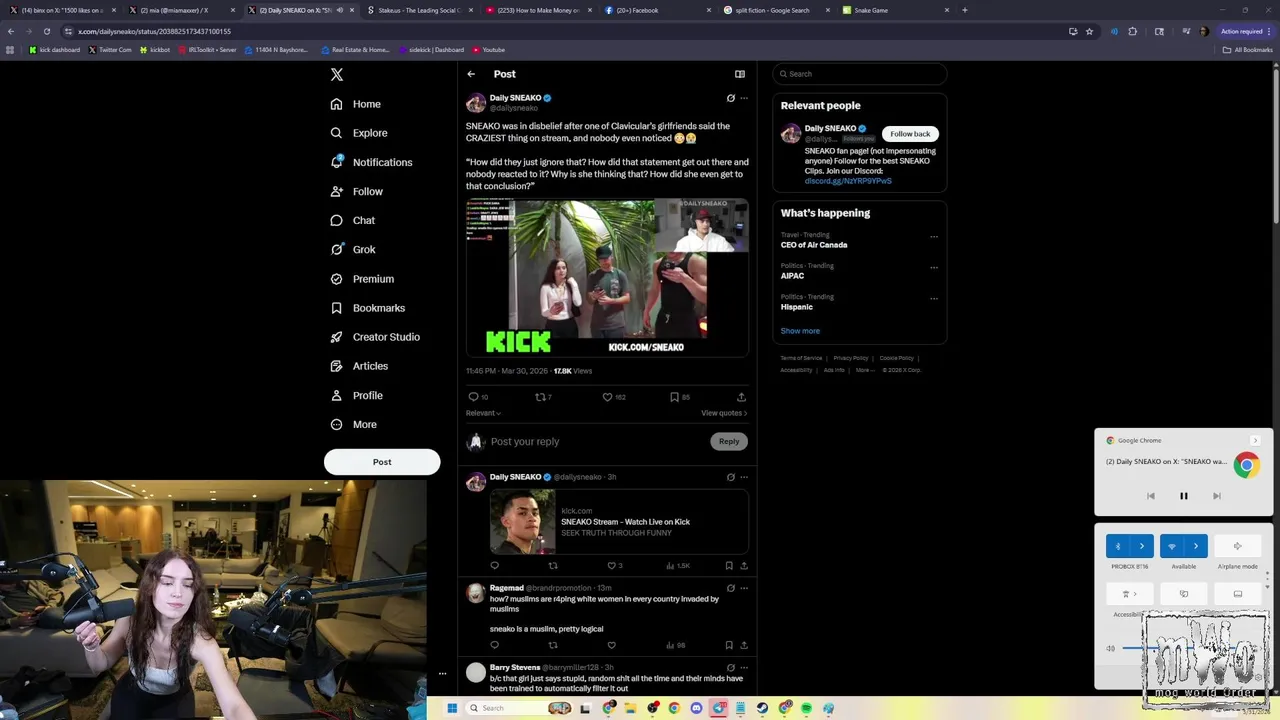This screenshot has width=1280, height=720.
Task: Go back with the post back arrow
Action: (x=471, y=74)
